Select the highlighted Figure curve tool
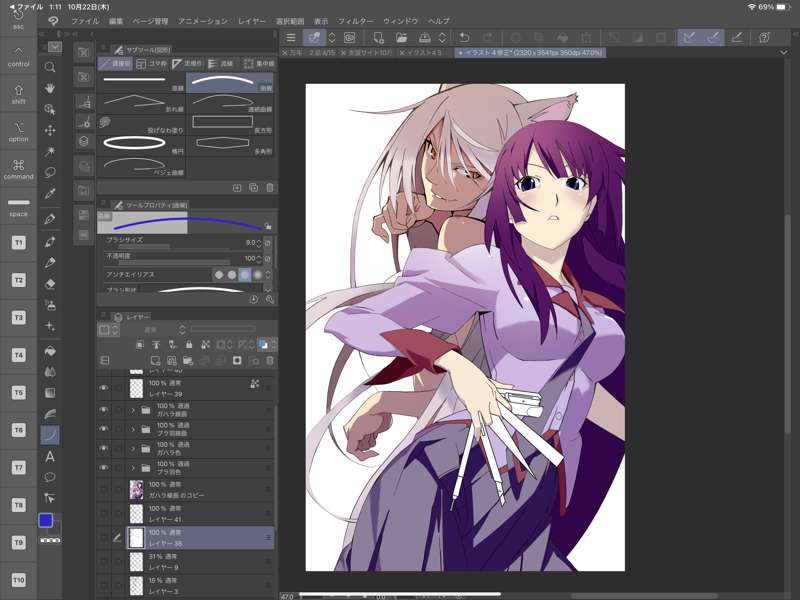The image size is (800, 600). click(49, 435)
